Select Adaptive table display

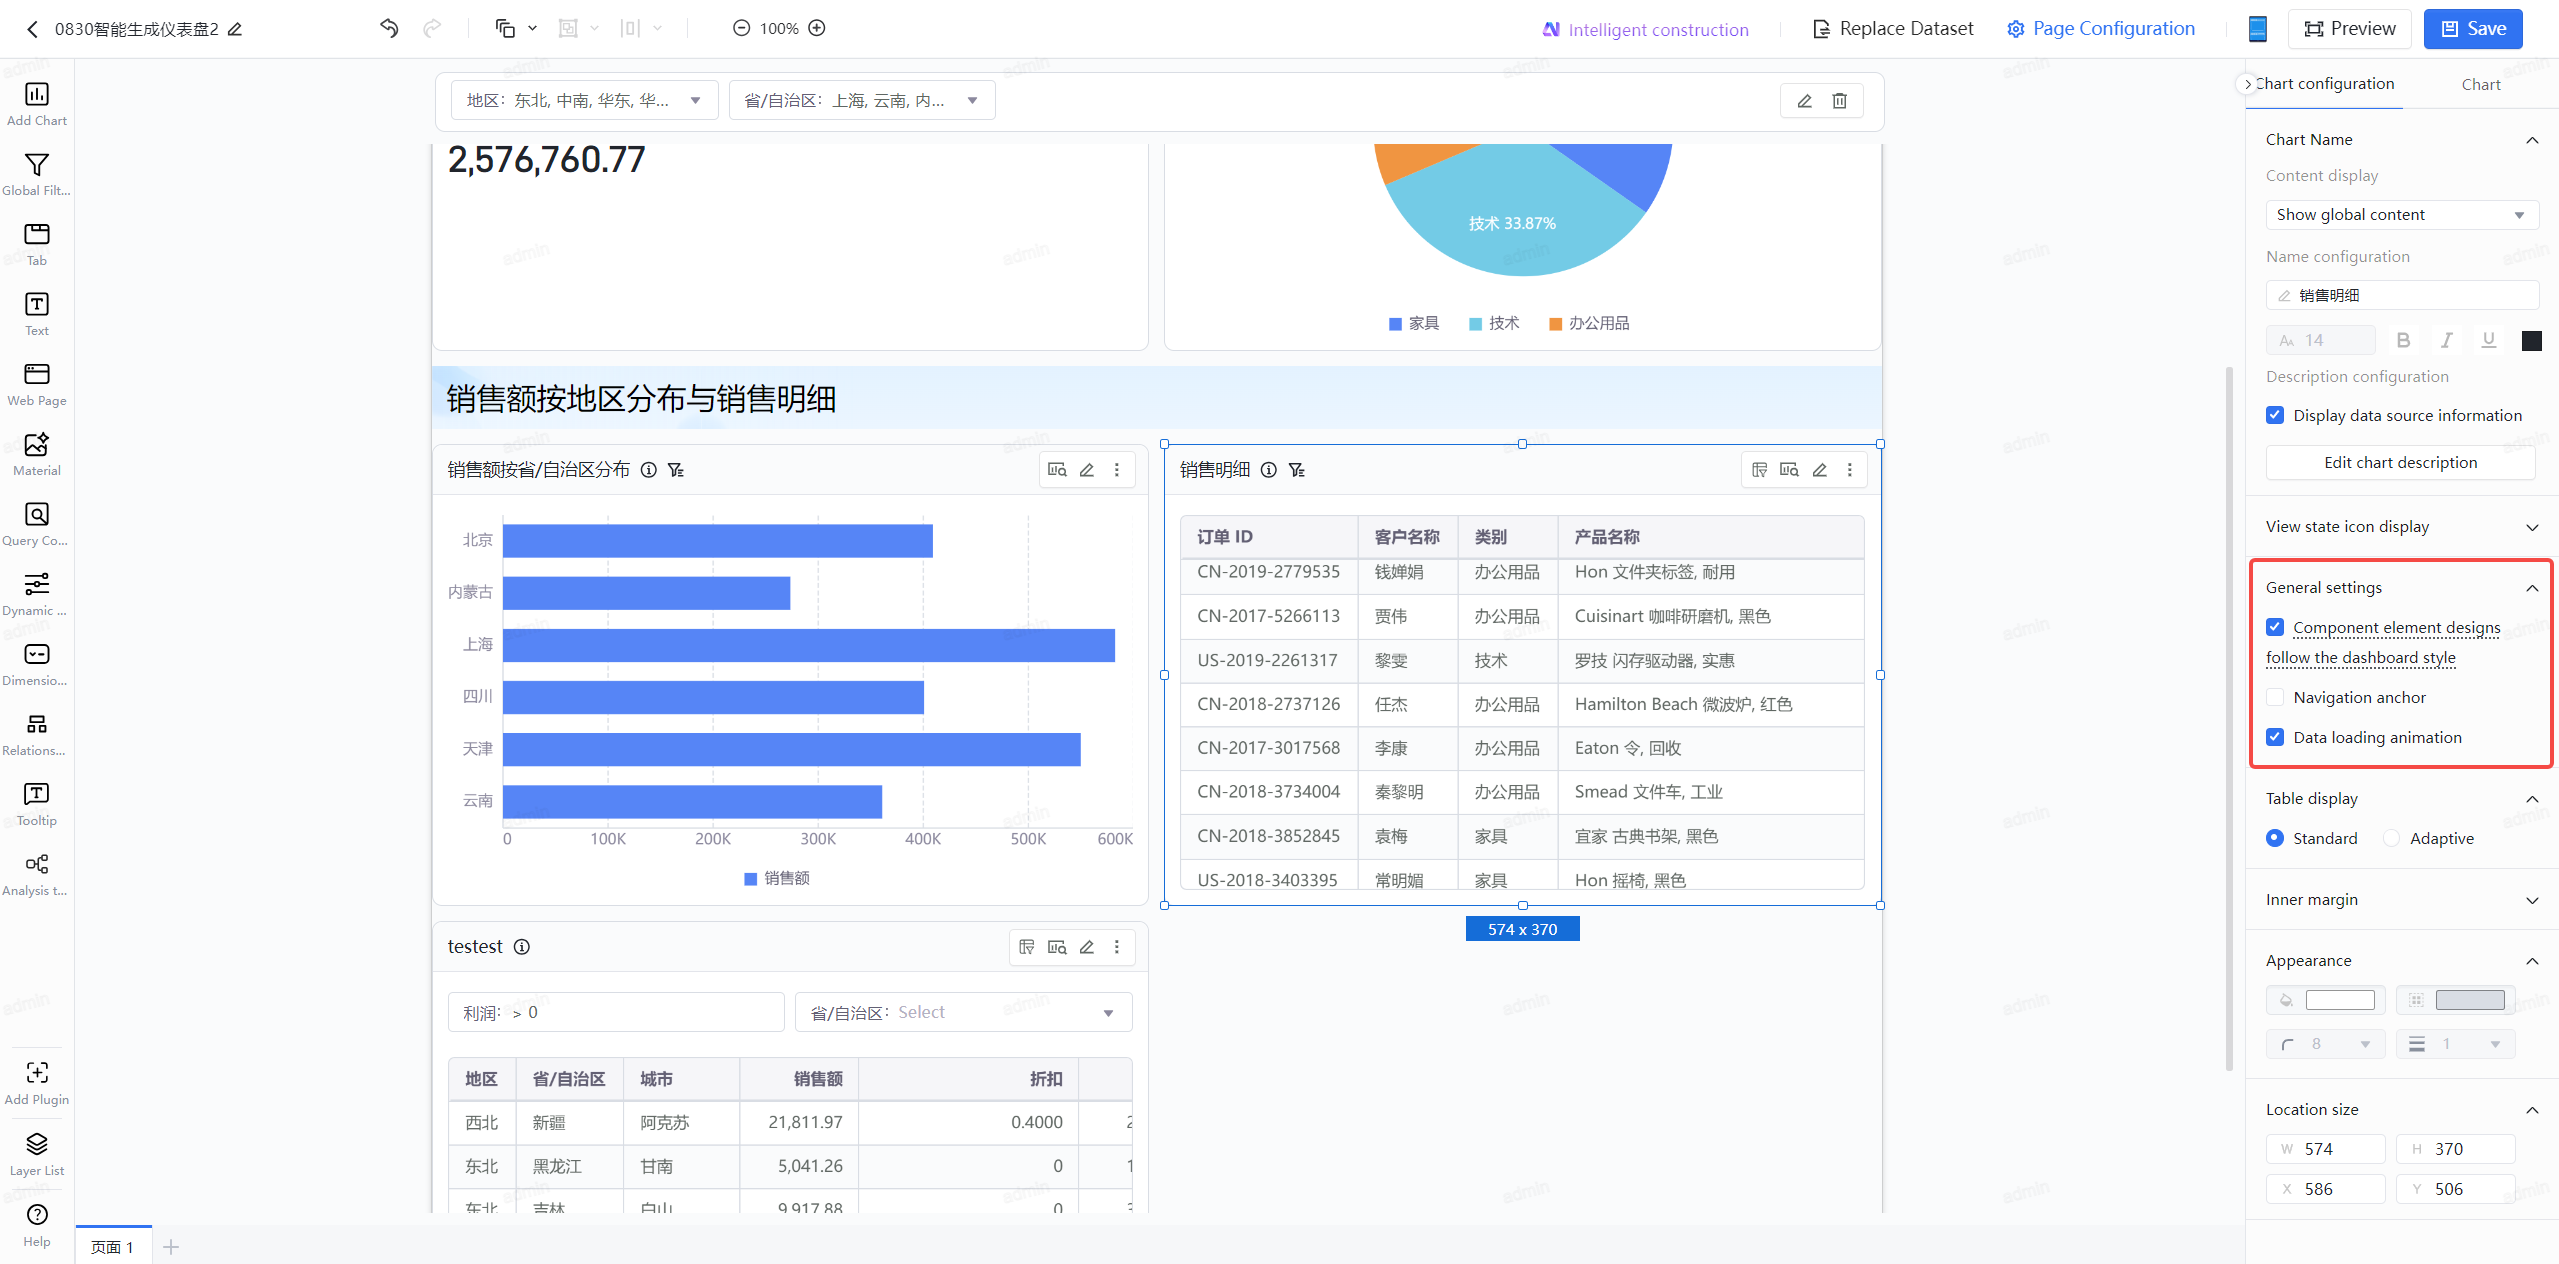click(2392, 838)
